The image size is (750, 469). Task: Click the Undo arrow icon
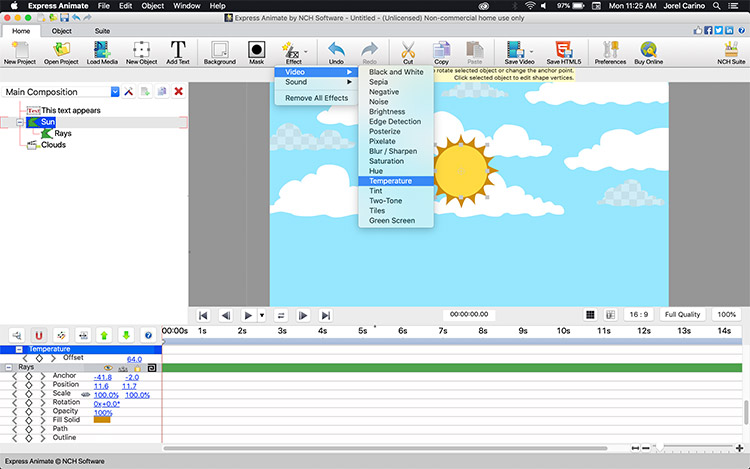coord(336,52)
